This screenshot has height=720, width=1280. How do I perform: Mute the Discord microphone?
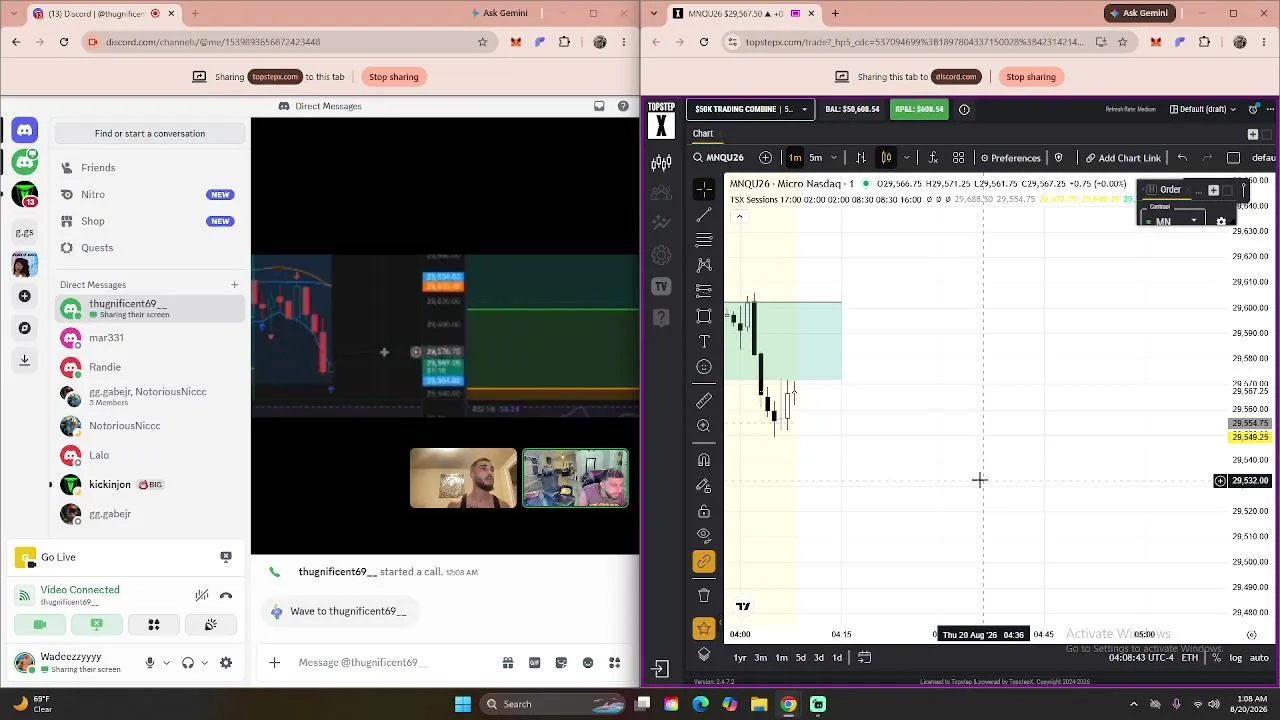149,663
